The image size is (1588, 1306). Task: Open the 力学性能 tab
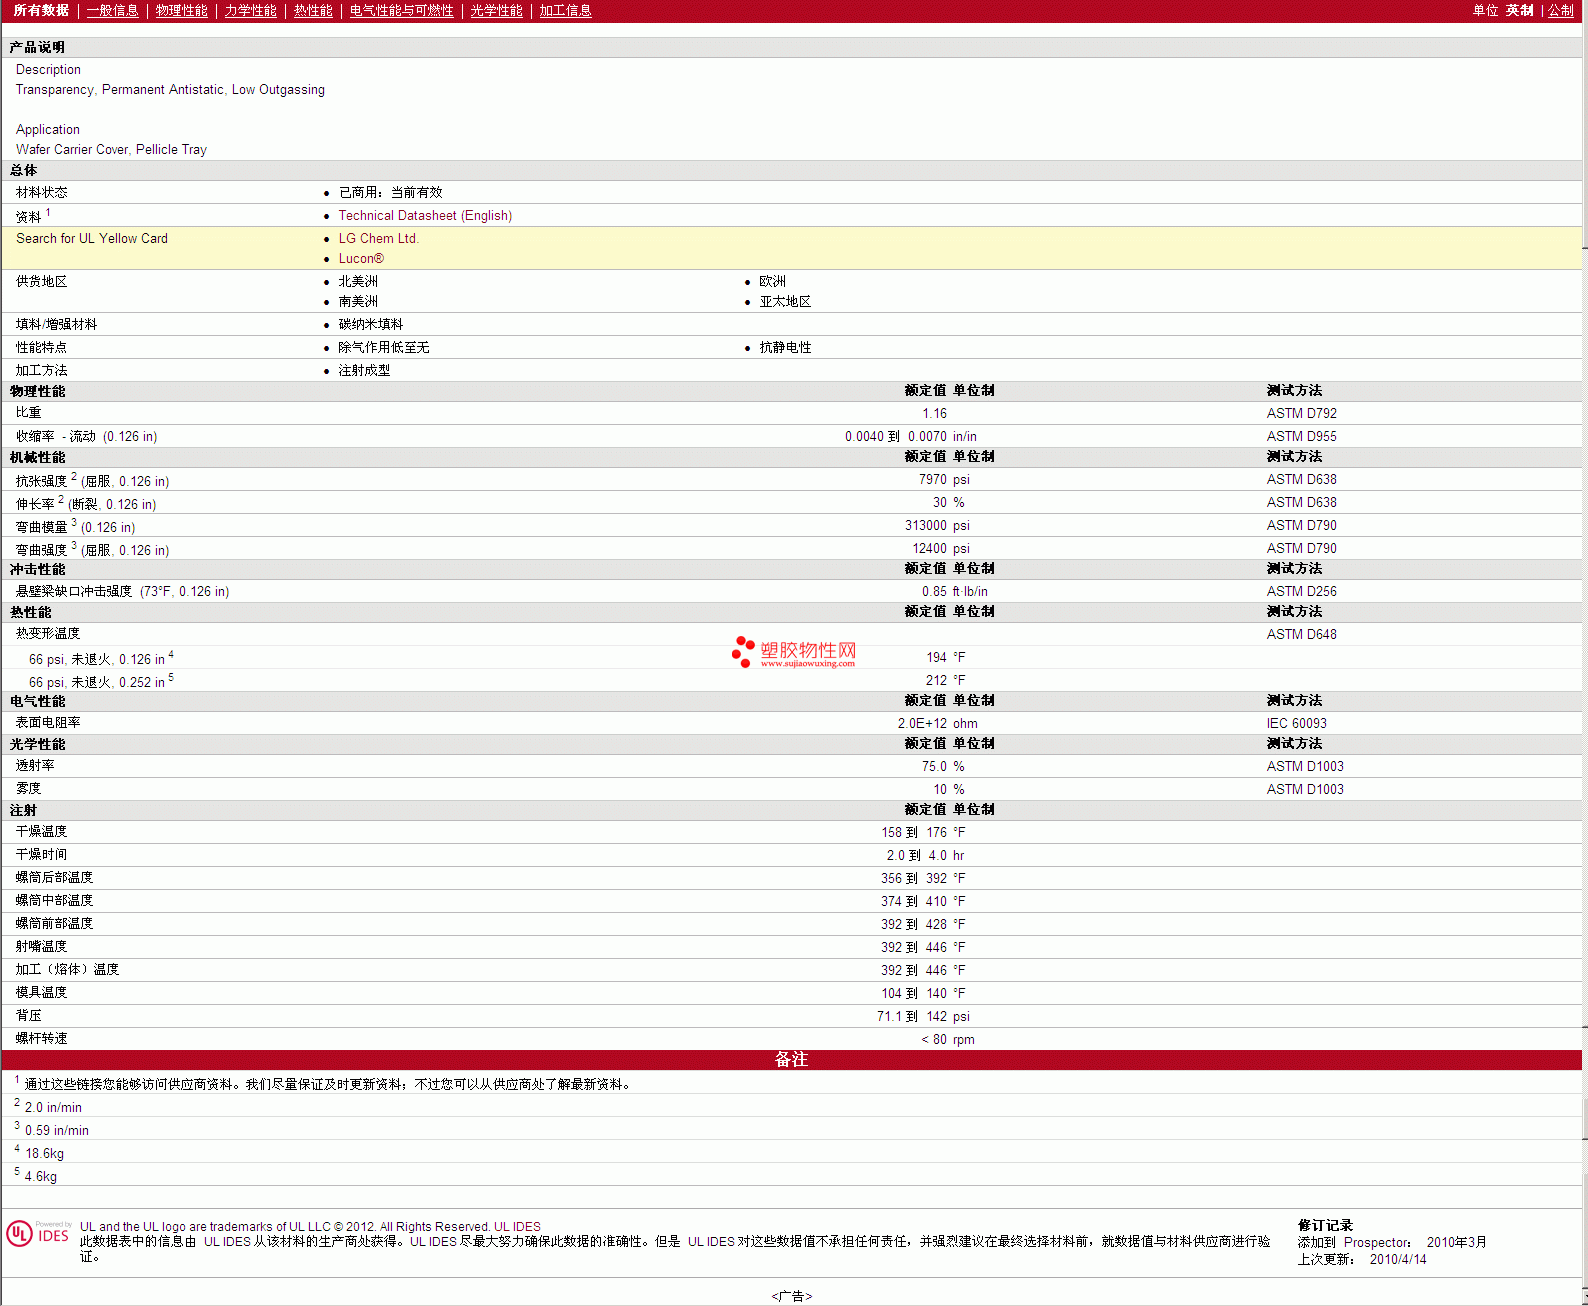[250, 10]
